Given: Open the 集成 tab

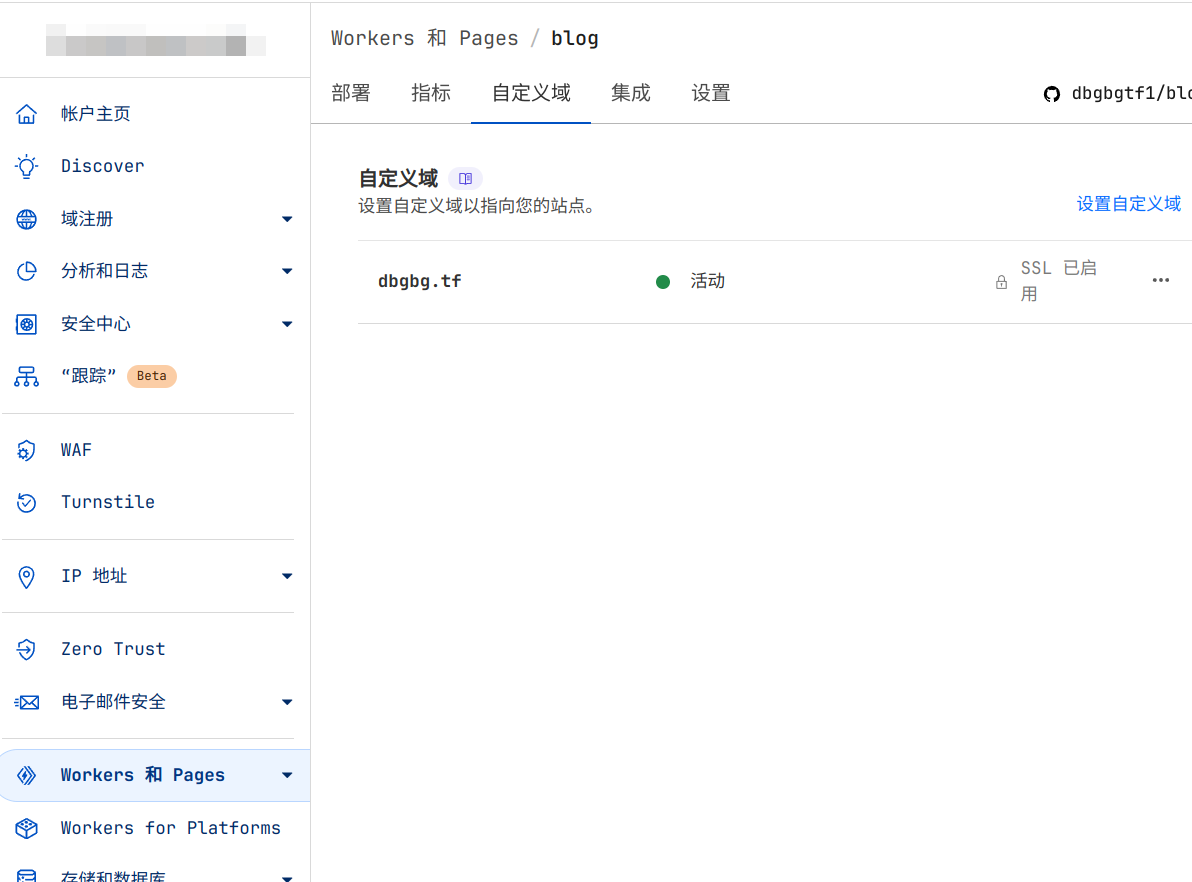Looking at the screenshot, I should pos(631,93).
